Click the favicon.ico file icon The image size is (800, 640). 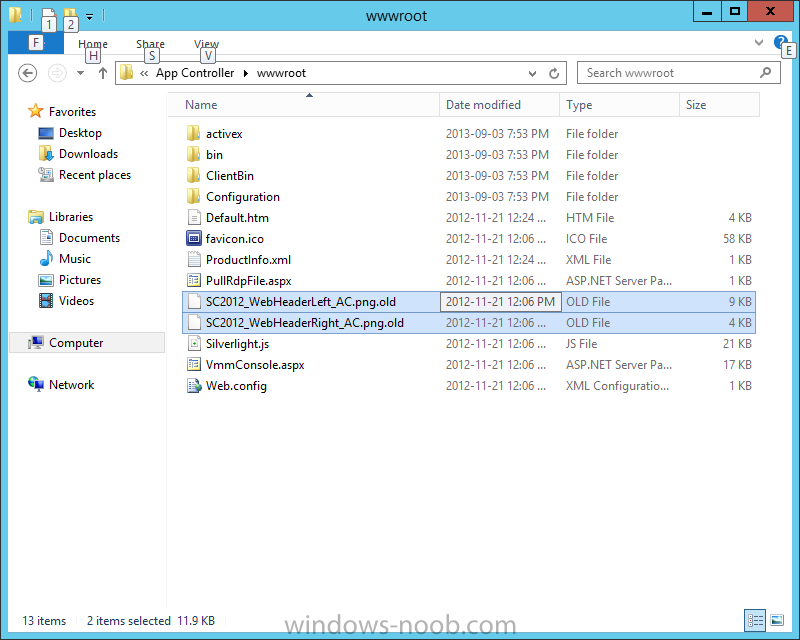[x=194, y=239]
